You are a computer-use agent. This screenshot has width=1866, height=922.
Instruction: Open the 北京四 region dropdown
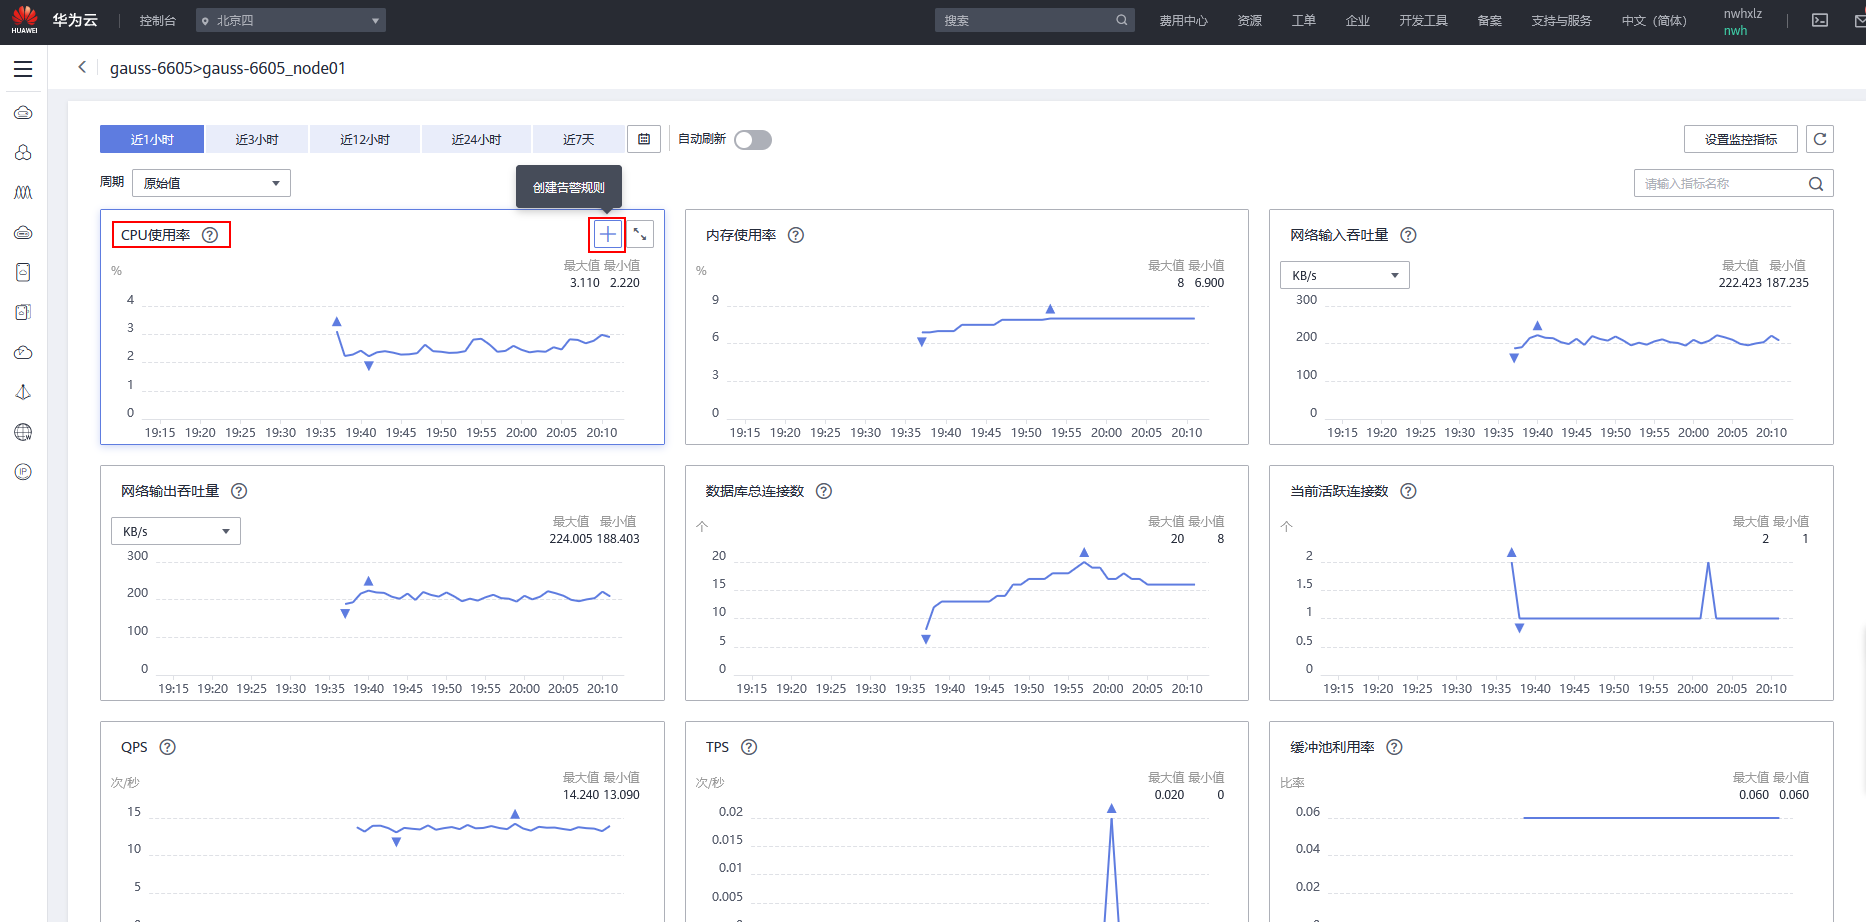click(291, 20)
